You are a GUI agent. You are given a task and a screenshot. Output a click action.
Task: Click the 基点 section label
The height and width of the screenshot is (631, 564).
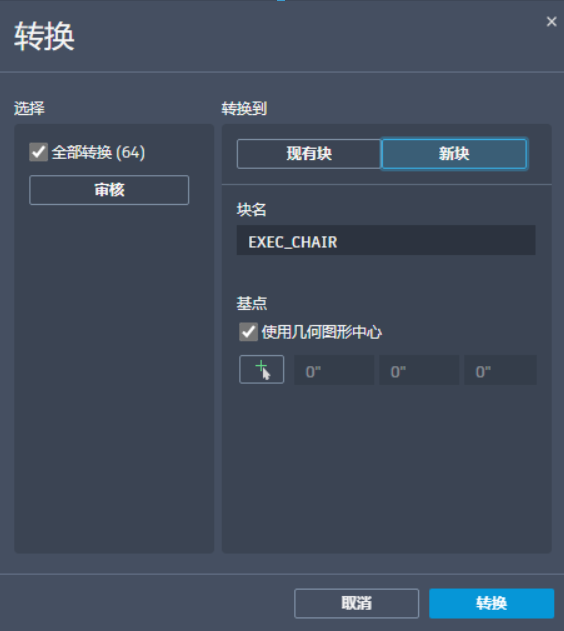coord(252,303)
